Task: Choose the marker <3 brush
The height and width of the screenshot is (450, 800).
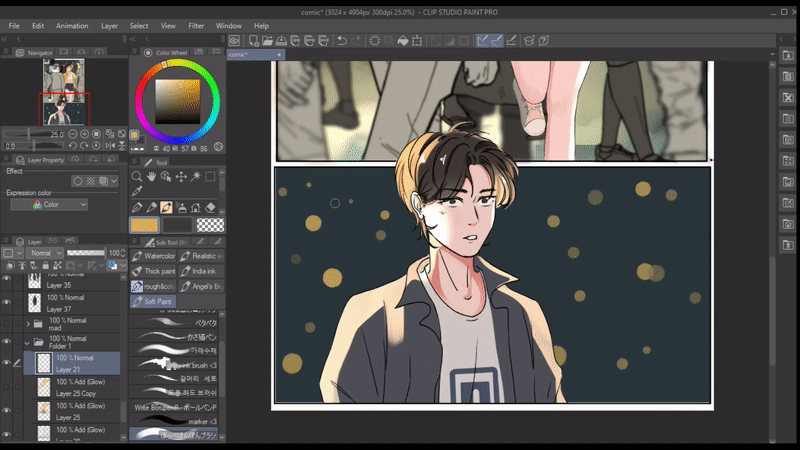Action: coord(174,421)
